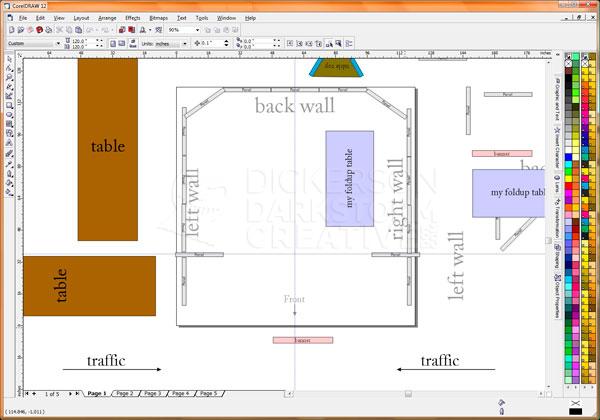Open the Arrange menu
The width and height of the screenshot is (600, 420).
(107, 18)
